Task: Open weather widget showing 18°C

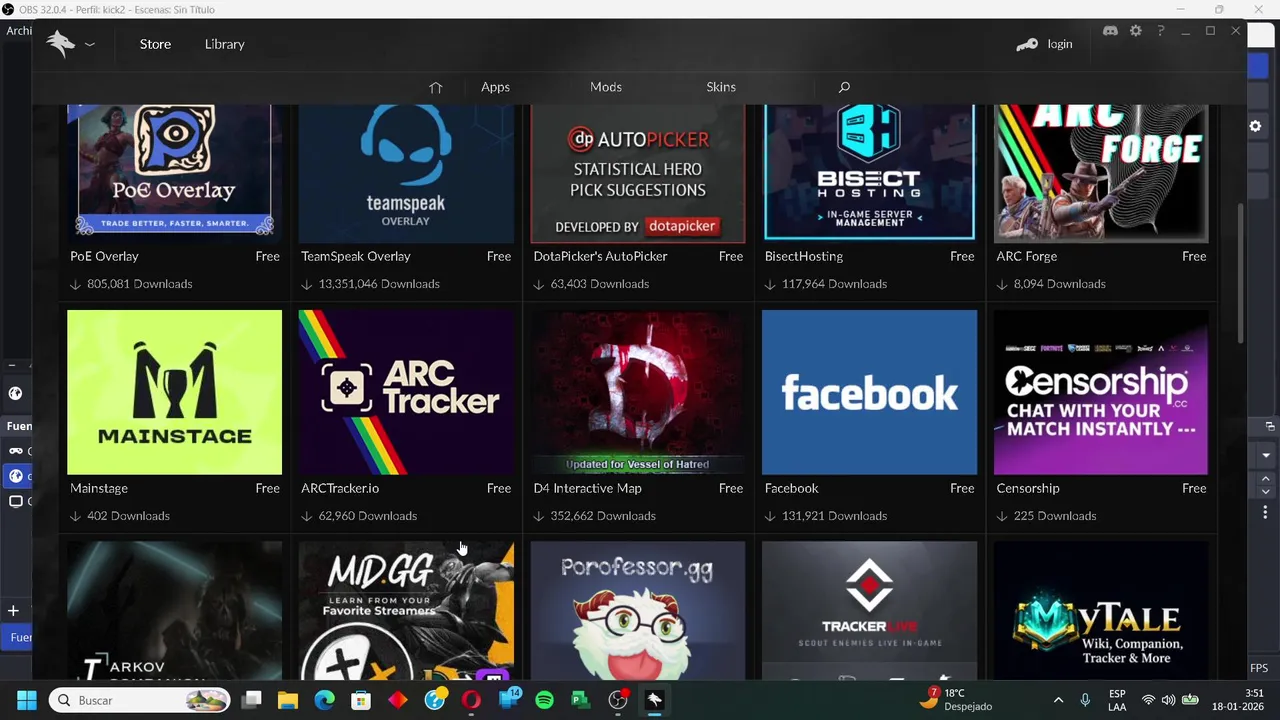Action: (x=956, y=699)
